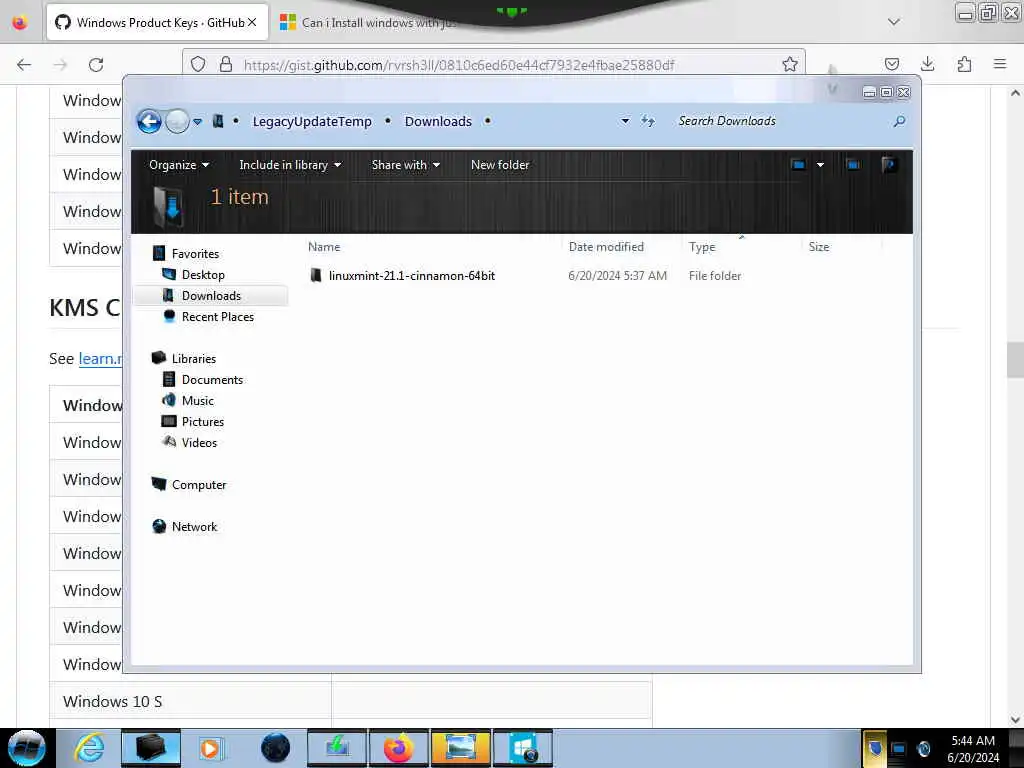Open the Firefox list all tabs dropdown

893,22
